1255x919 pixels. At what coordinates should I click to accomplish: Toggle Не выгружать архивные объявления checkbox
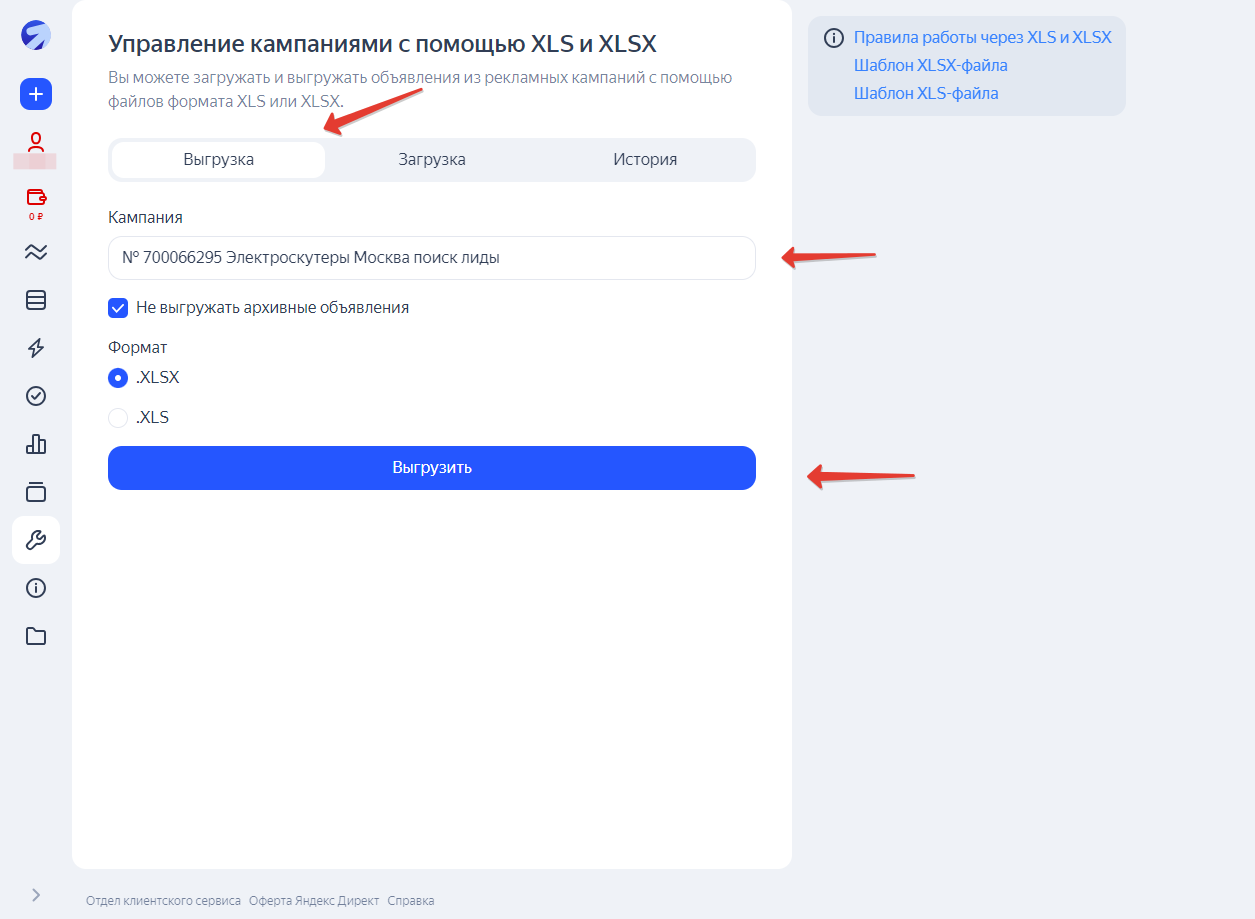[x=118, y=308]
